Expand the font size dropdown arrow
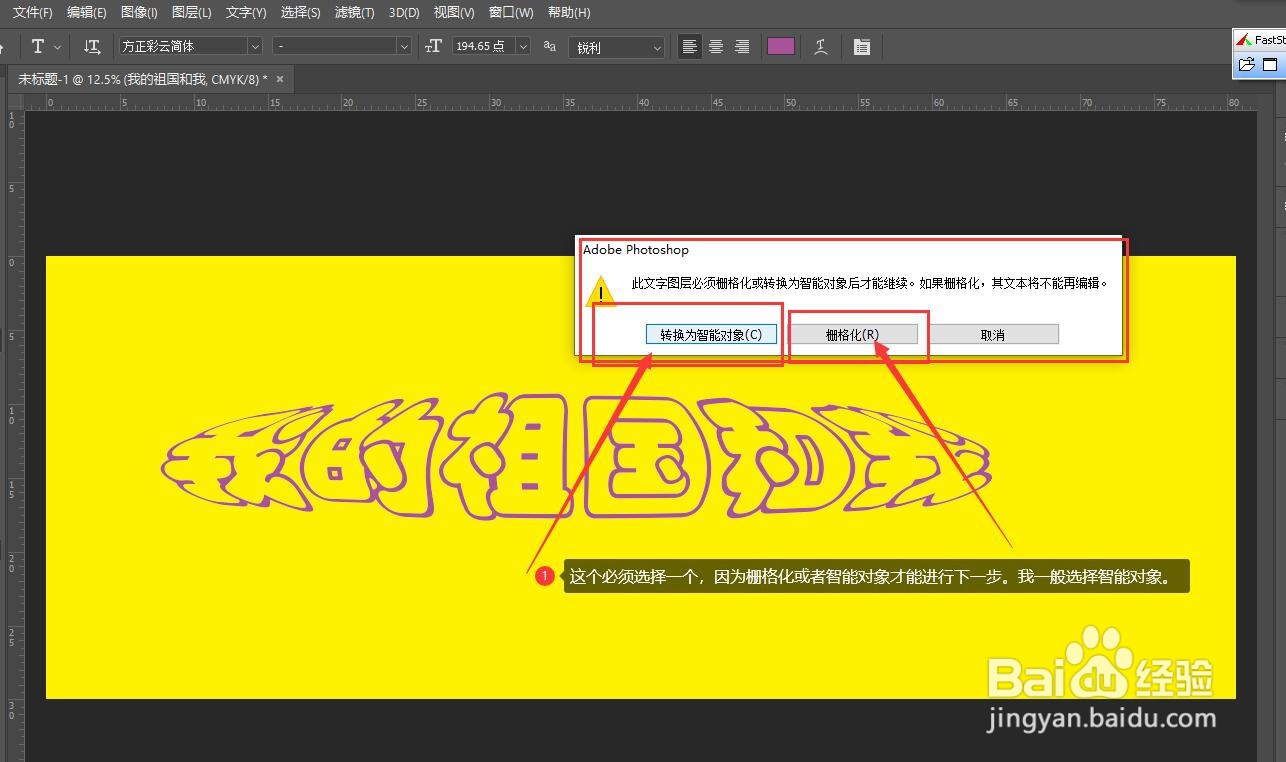 pyautogui.click(x=525, y=46)
